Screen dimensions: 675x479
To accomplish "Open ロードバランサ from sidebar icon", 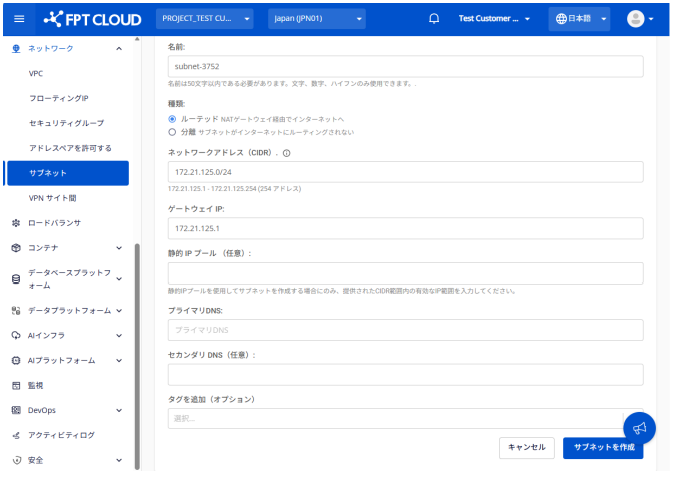I will 16,223.
